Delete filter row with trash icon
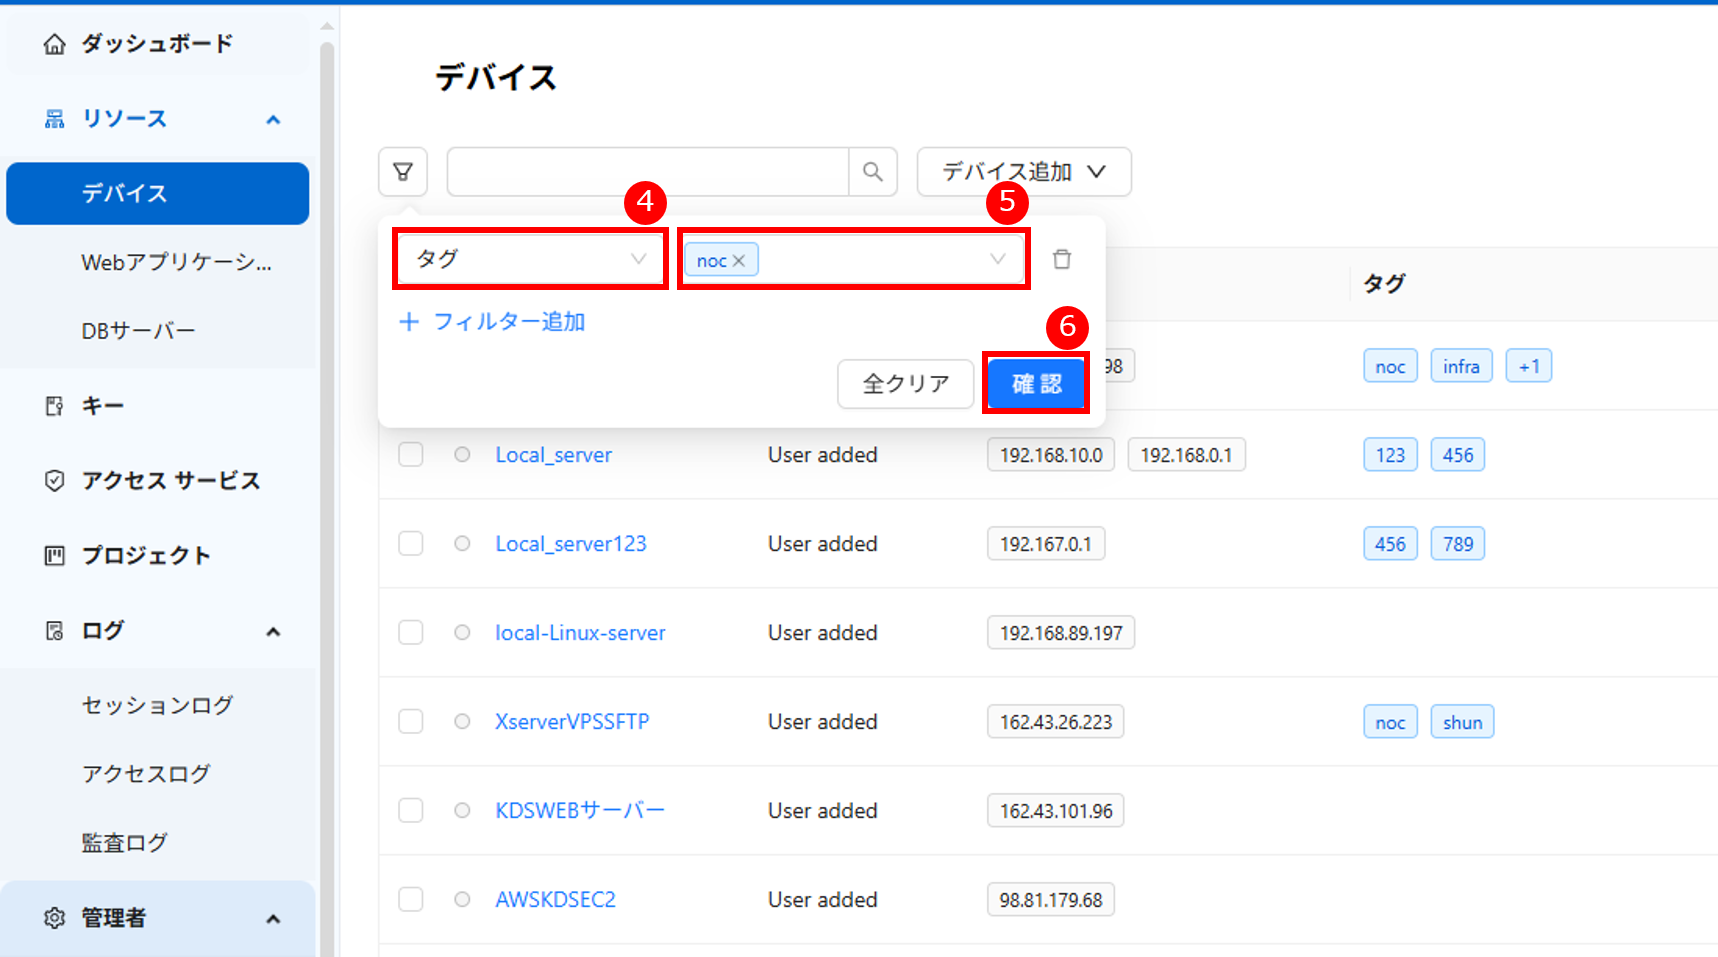The width and height of the screenshot is (1718, 957). 1061,260
